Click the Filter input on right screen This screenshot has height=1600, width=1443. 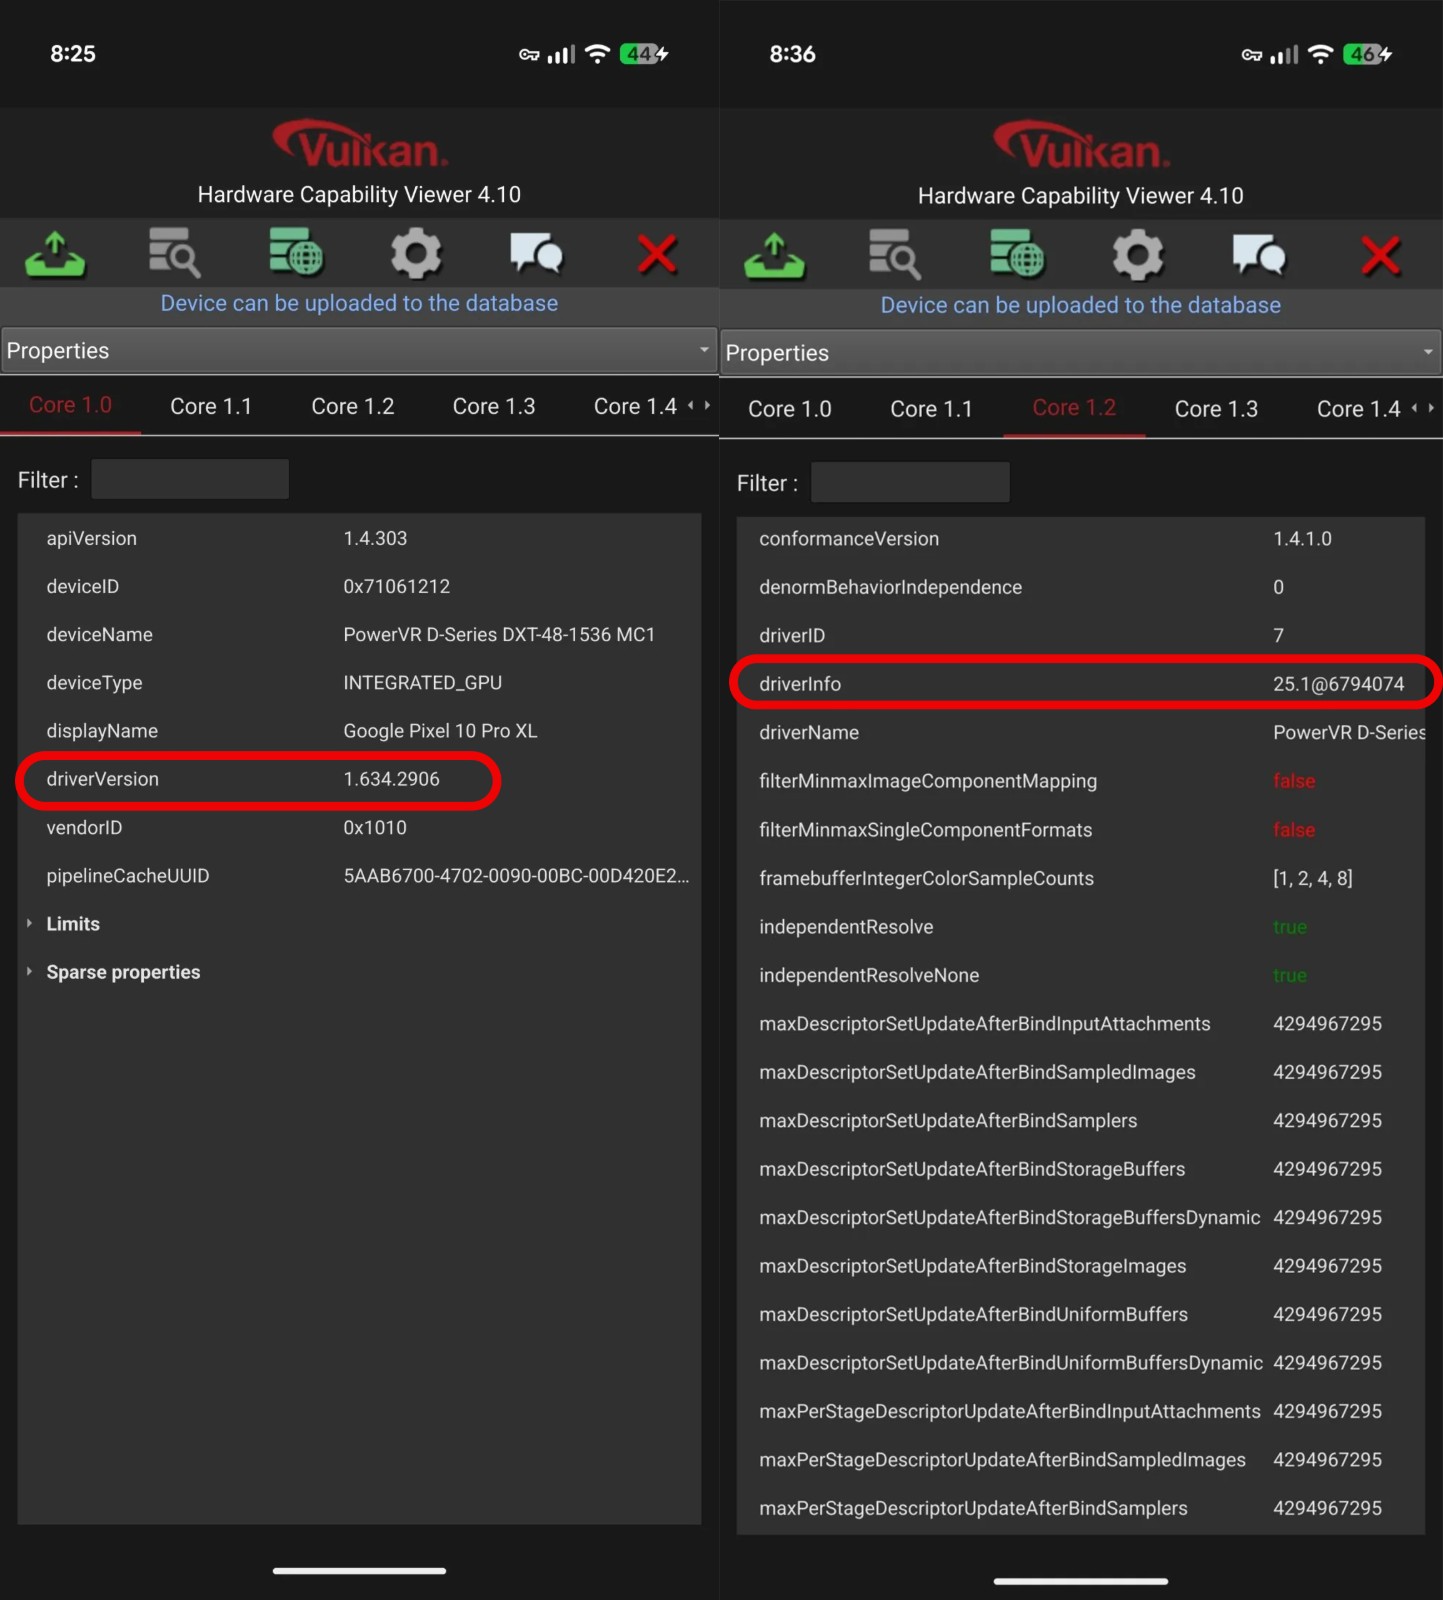point(910,483)
